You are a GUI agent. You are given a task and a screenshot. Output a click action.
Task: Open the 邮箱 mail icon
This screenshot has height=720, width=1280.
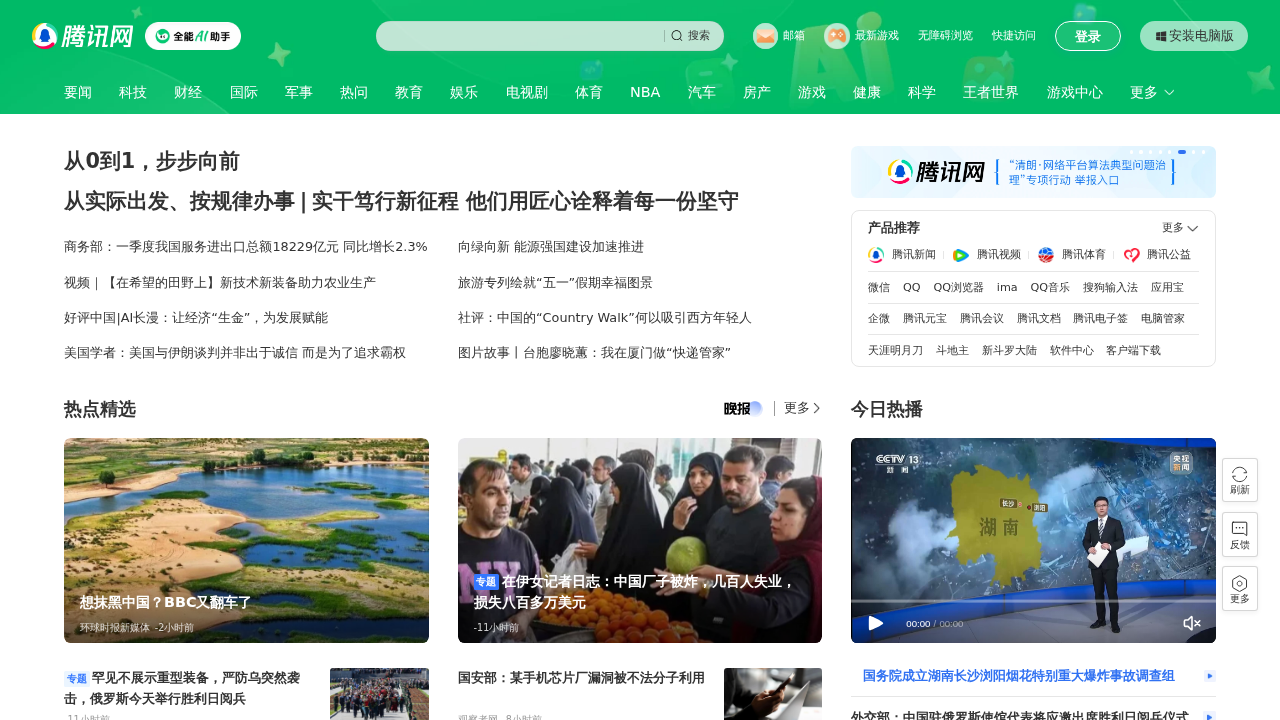tap(765, 36)
